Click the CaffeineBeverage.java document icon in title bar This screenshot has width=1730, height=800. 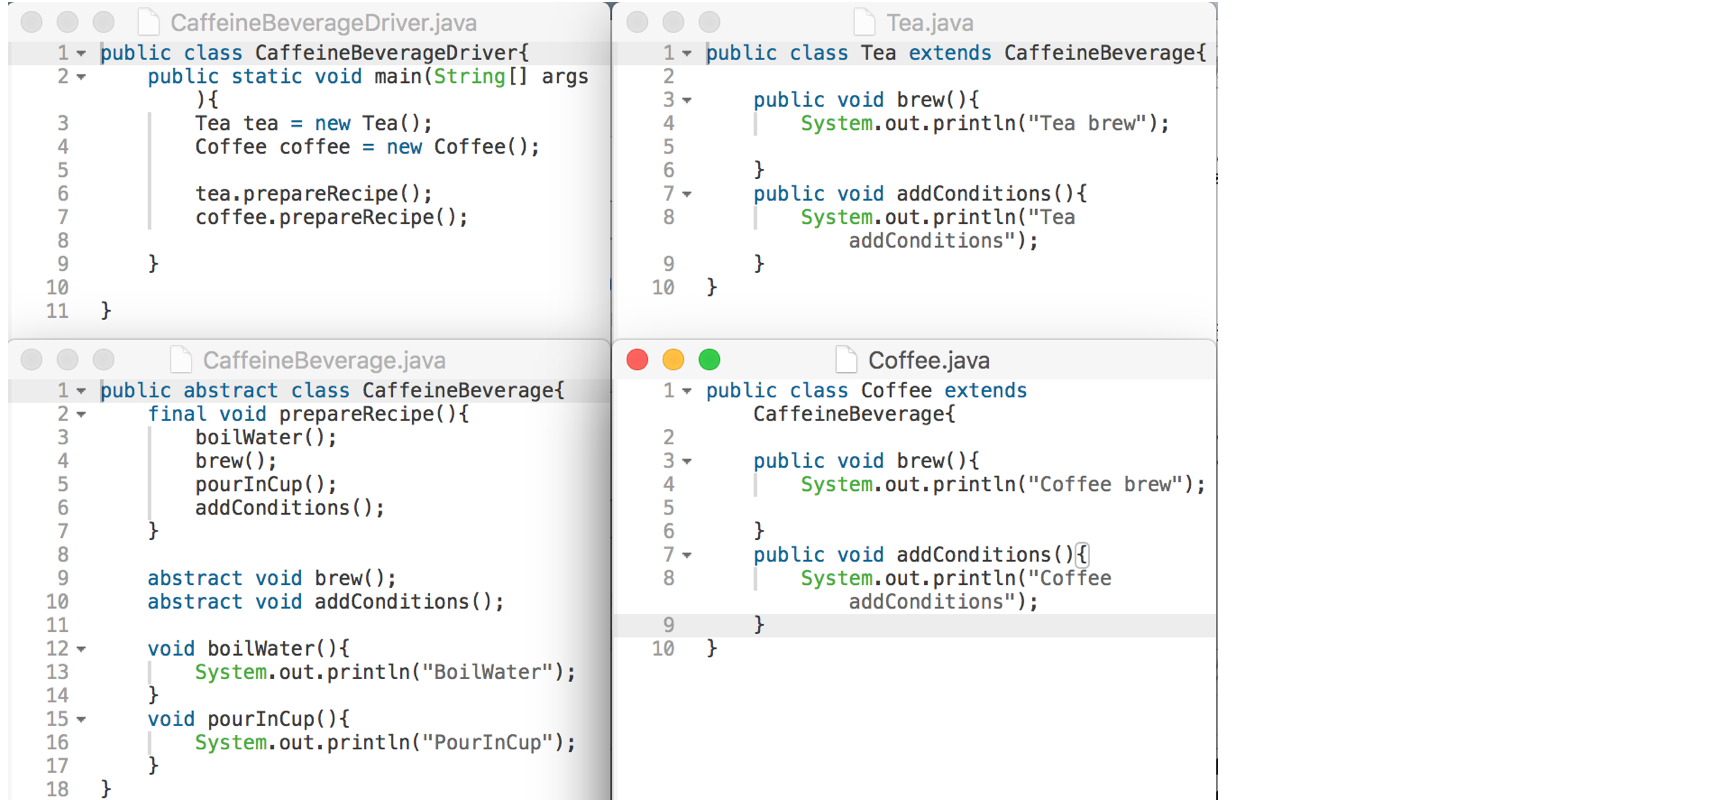click(x=181, y=359)
